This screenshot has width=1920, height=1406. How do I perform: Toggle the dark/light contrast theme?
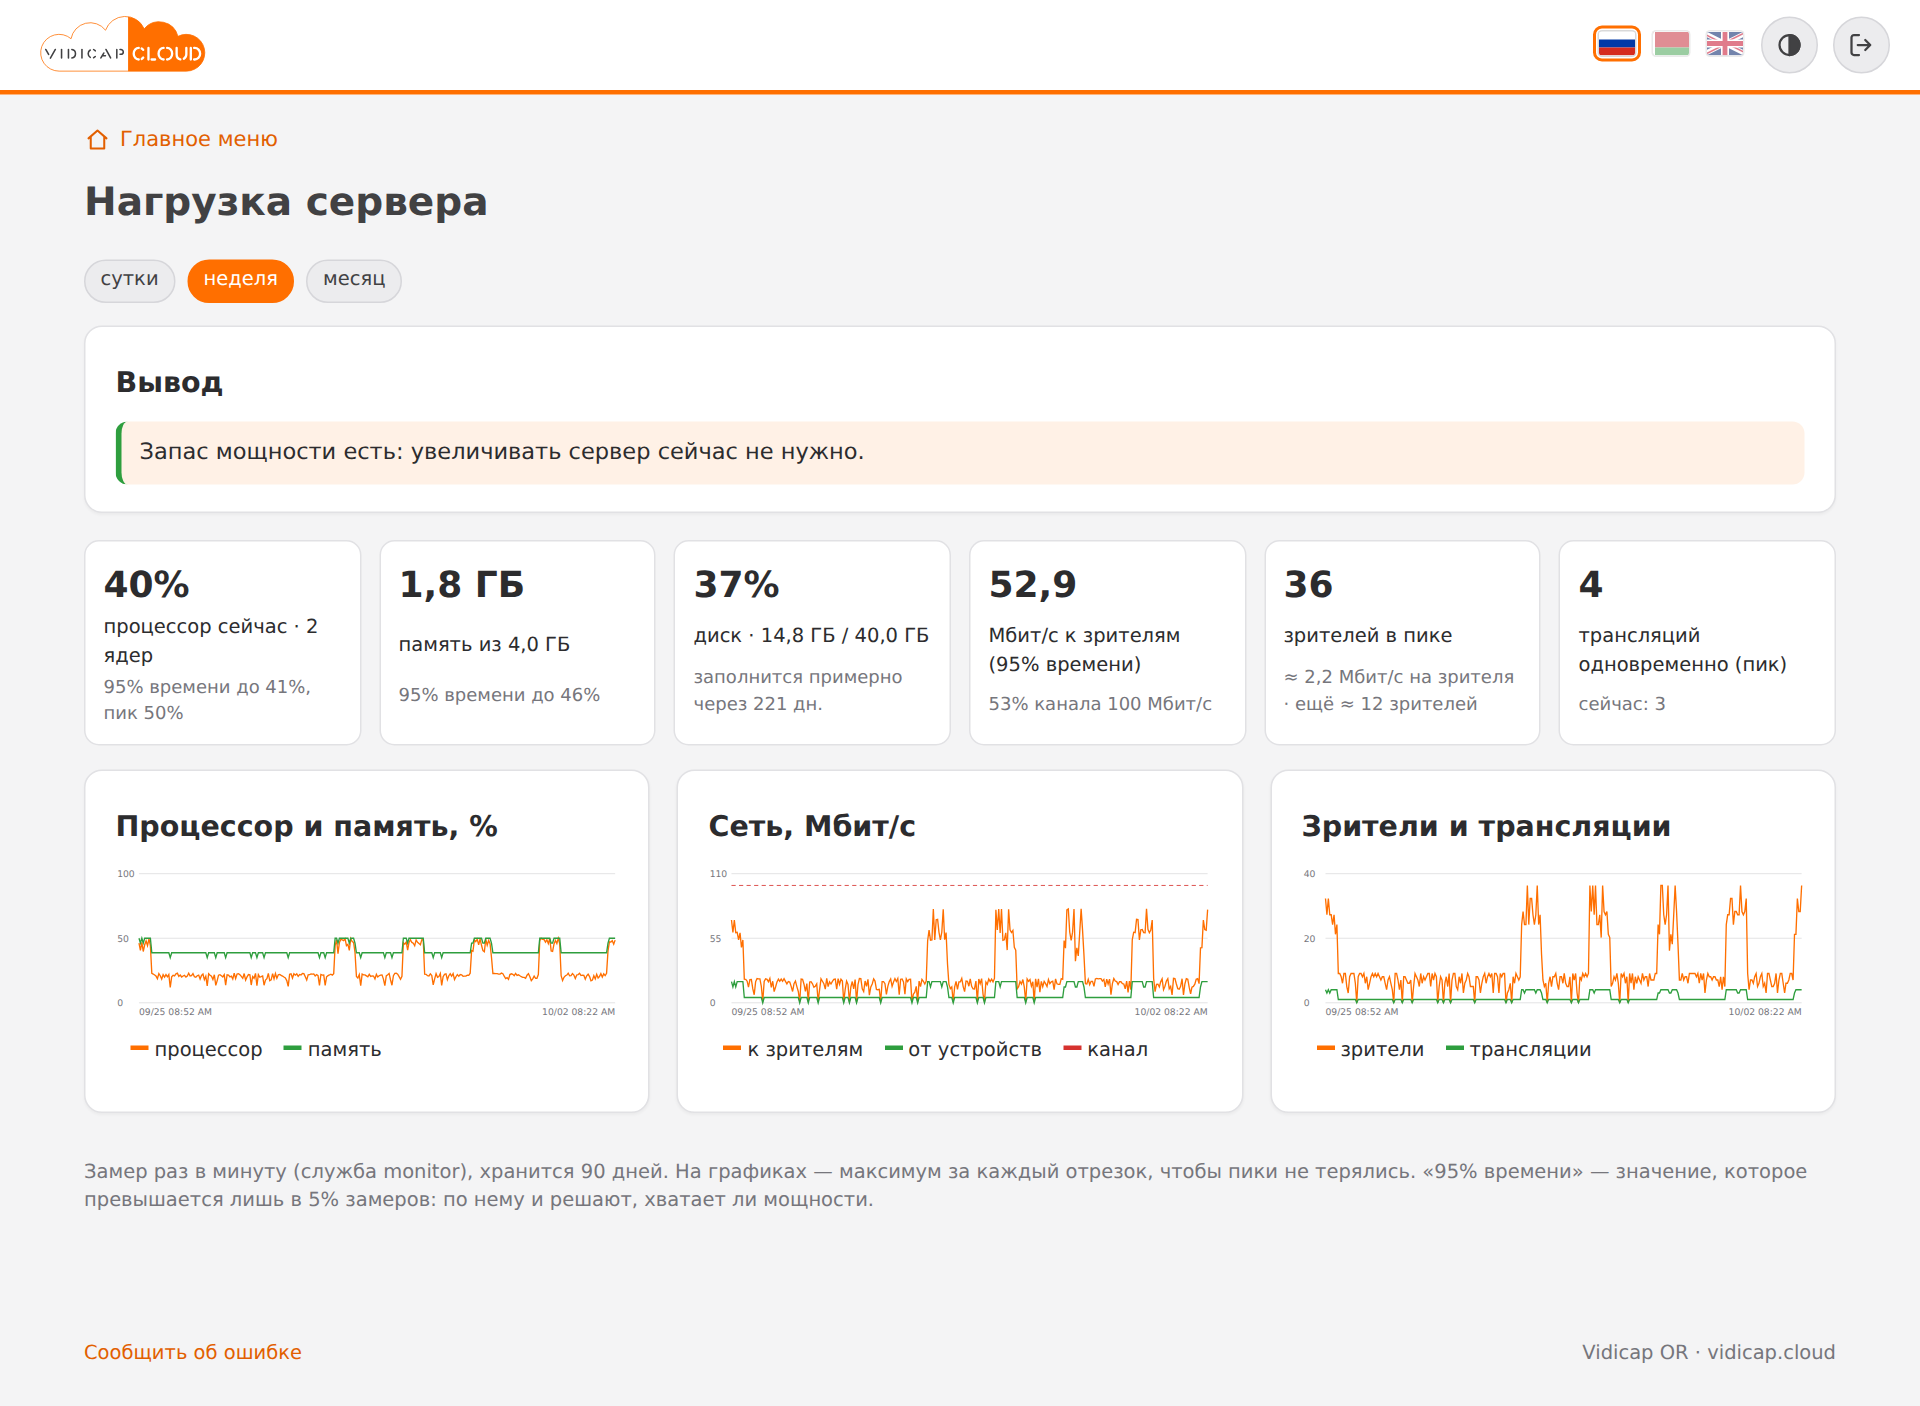pyautogui.click(x=1789, y=45)
